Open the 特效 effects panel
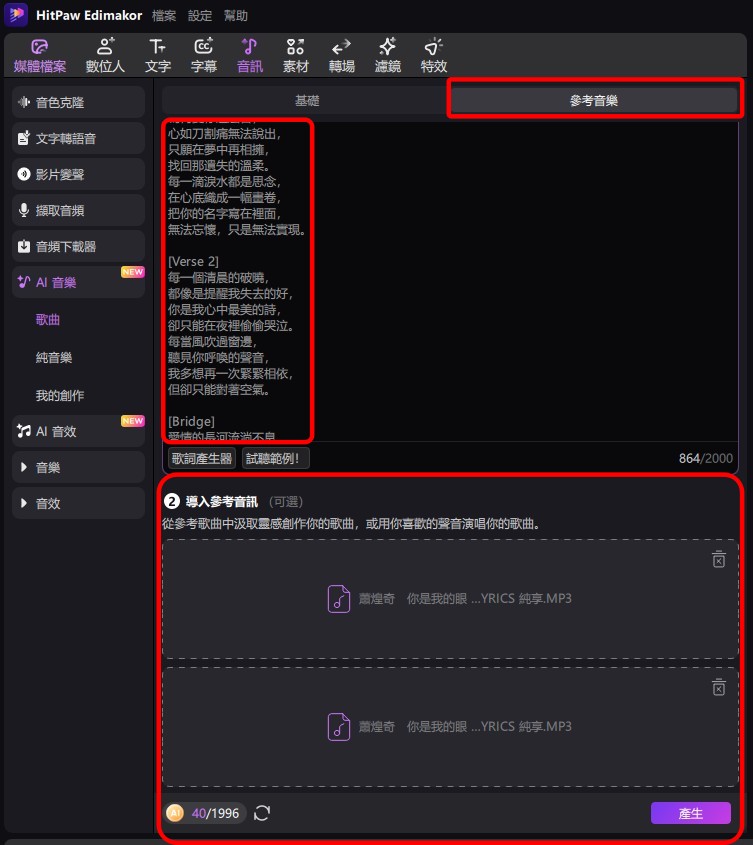The image size is (753, 845). pos(434,56)
